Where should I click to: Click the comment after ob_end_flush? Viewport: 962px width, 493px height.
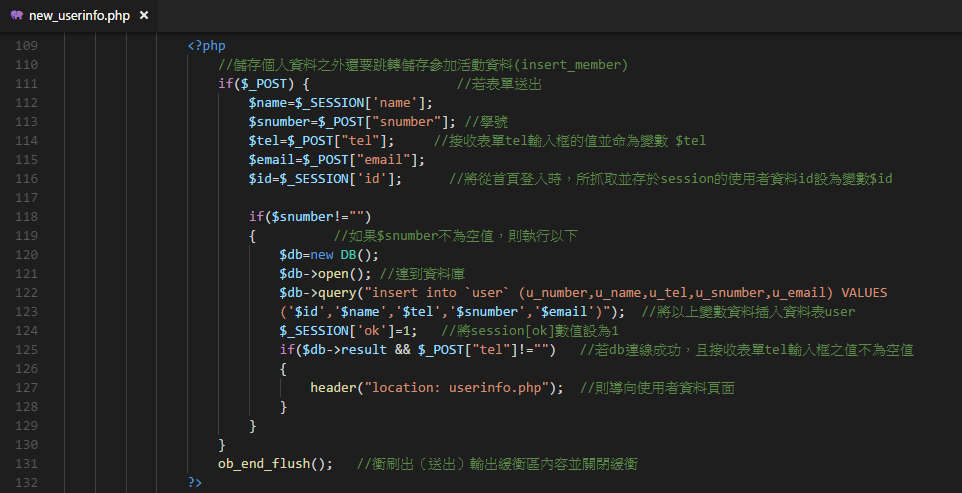[498, 464]
